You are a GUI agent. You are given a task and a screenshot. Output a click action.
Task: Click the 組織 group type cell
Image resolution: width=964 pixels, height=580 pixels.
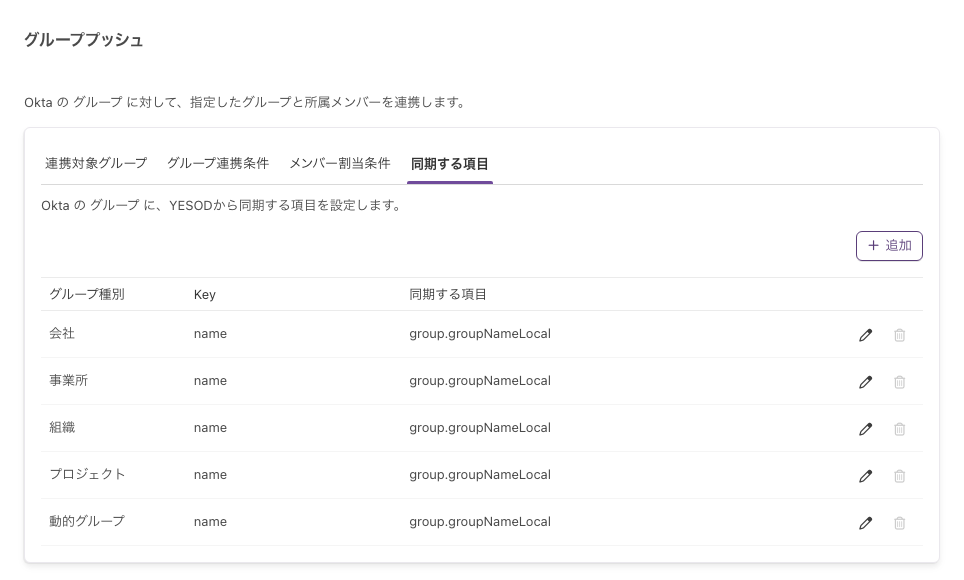tap(62, 427)
